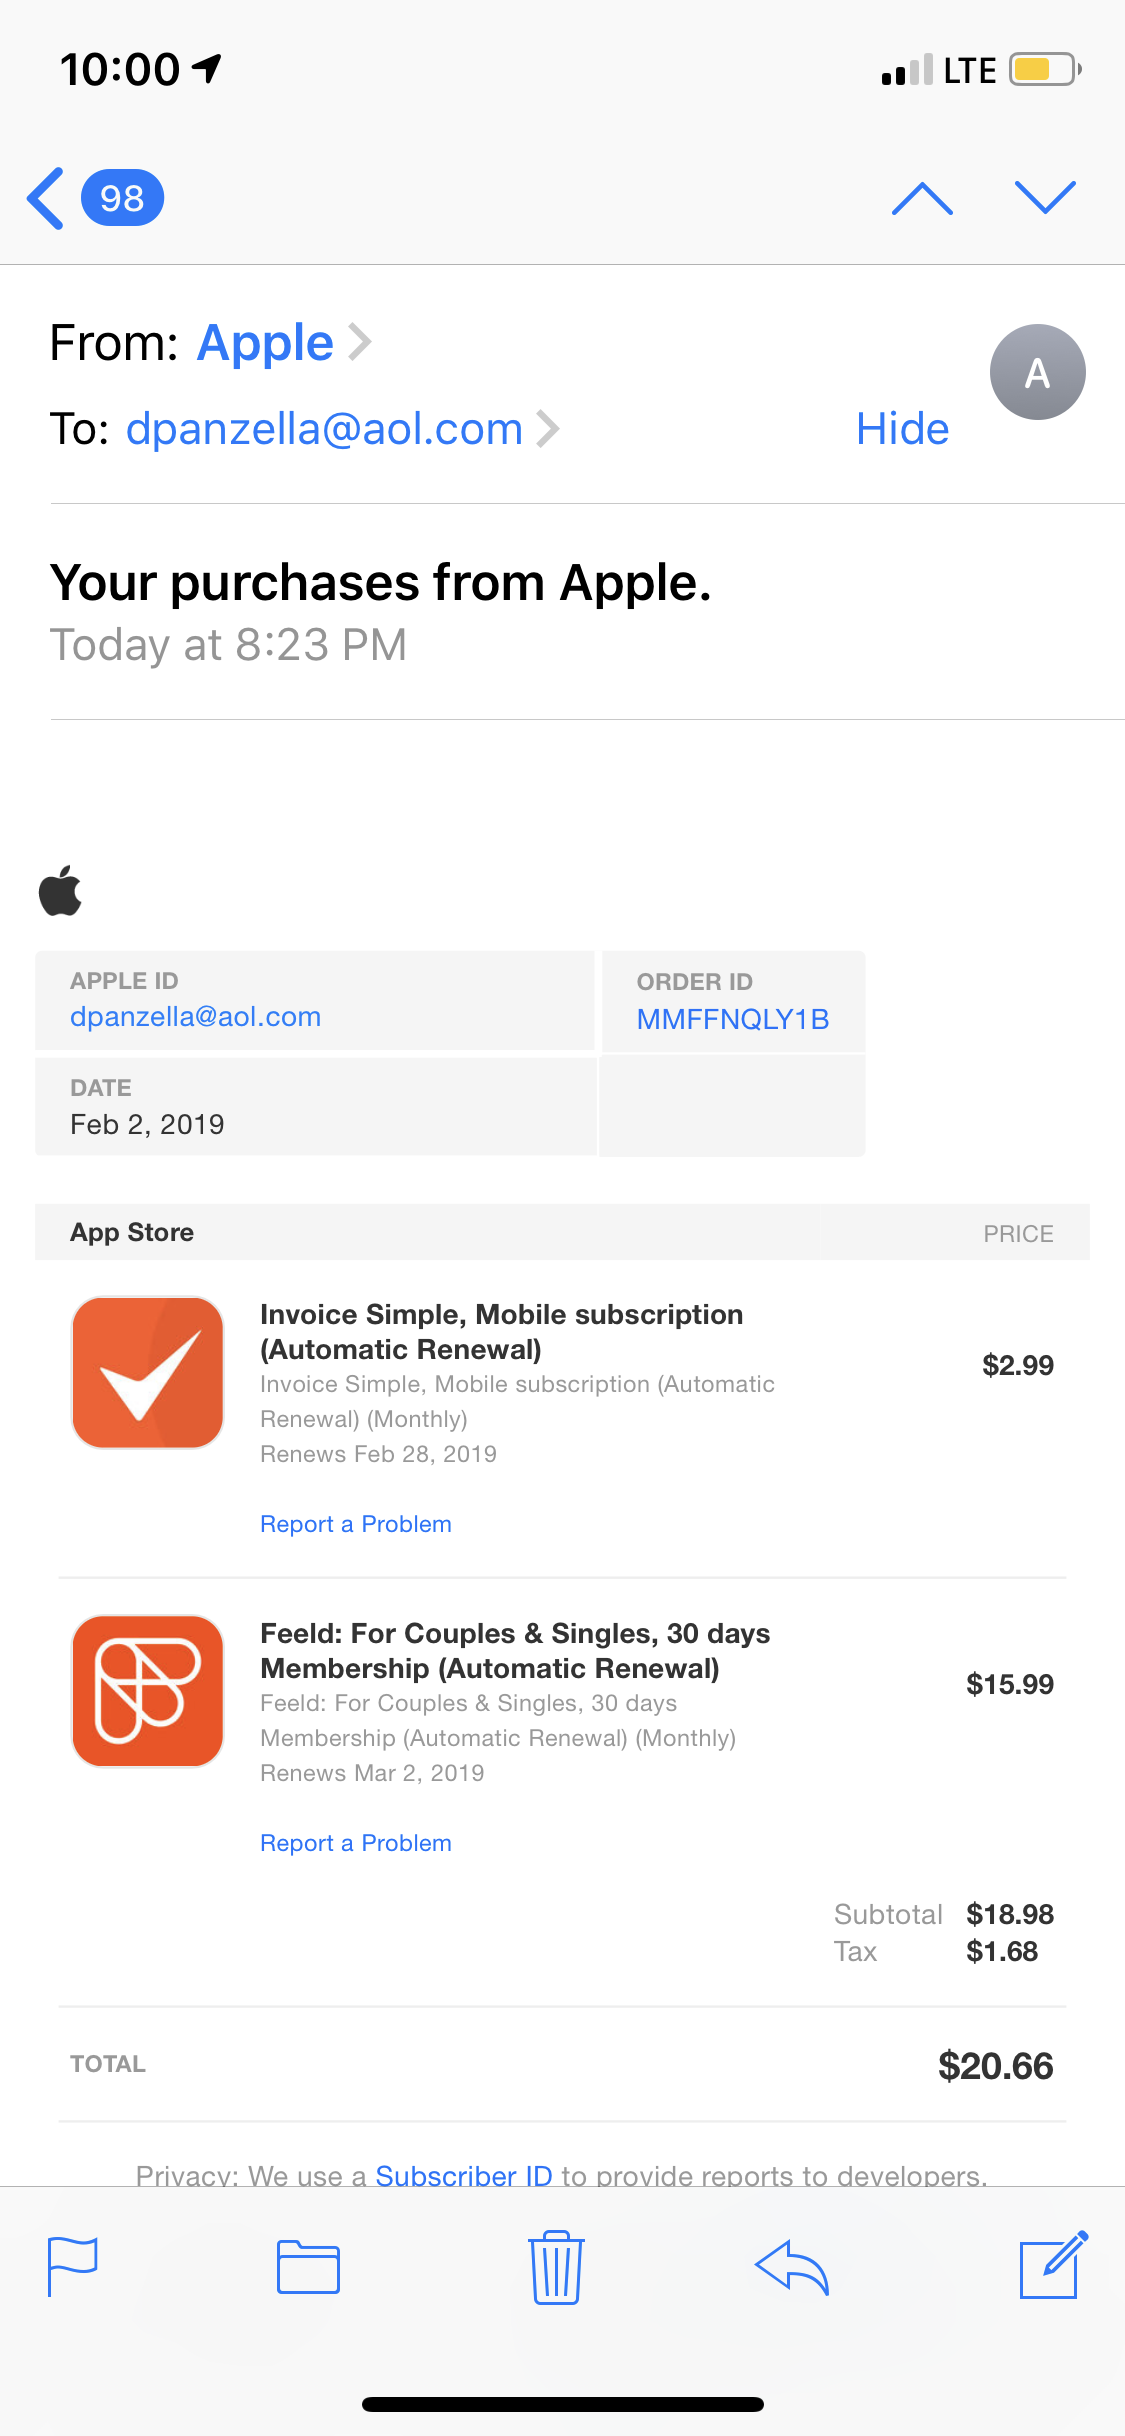Compose a new message with pencil icon
Viewport: 1125px width, 2436px height.
(x=1054, y=2265)
